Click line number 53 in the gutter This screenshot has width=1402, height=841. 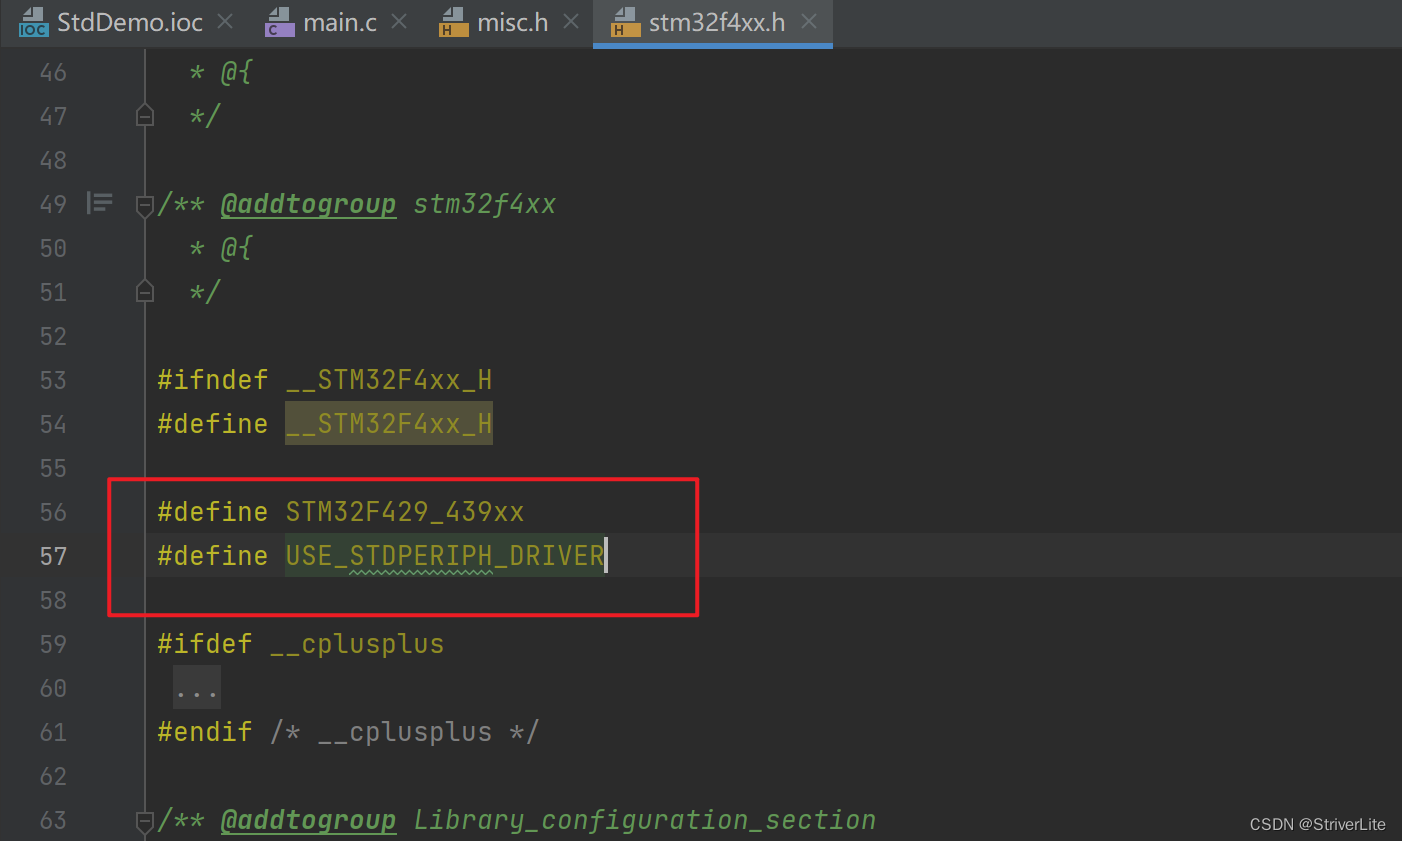pyautogui.click(x=53, y=380)
